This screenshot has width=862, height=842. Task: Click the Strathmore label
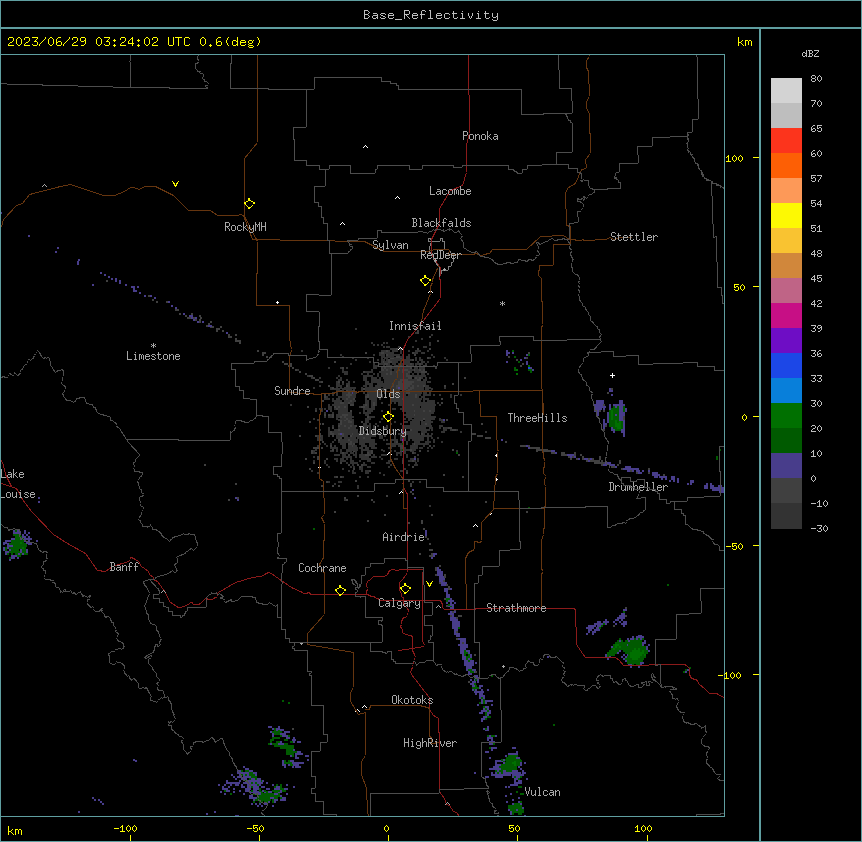(516, 608)
